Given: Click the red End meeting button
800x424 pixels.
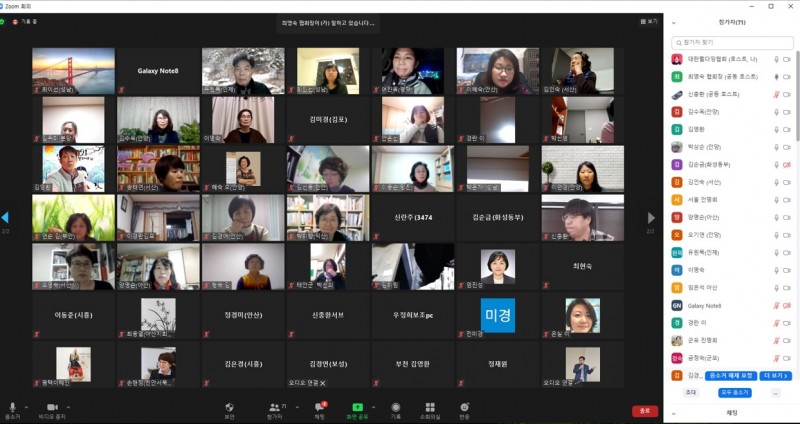Looking at the screenshot, I should tap(645, 410).
